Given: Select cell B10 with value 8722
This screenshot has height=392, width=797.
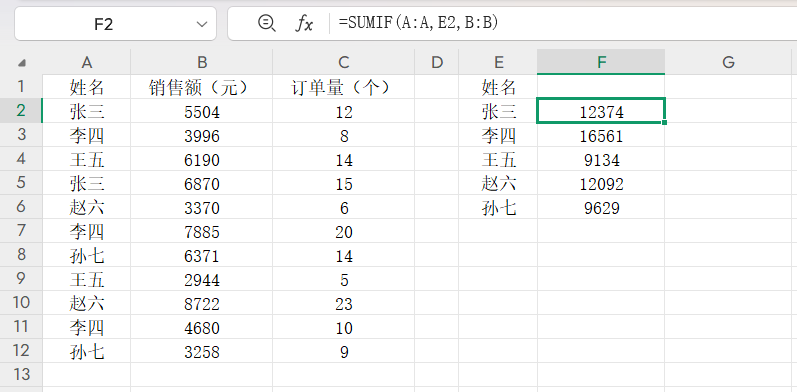Looking at the screenshot, I should click(x=202, y=304).
